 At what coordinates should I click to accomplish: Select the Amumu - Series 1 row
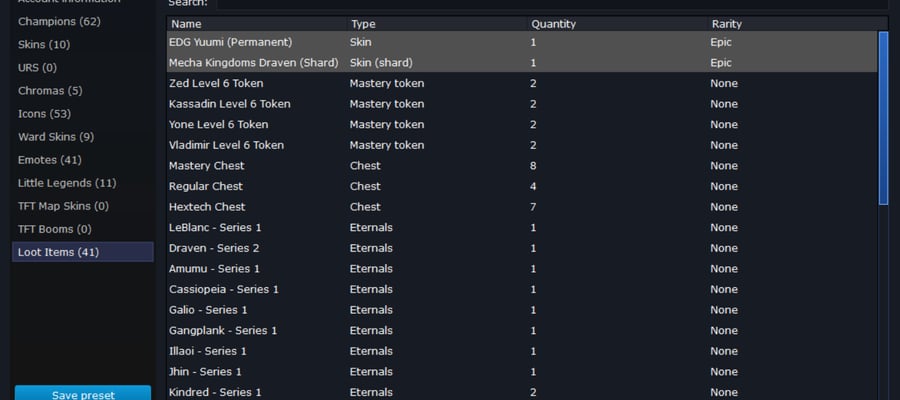click(x=522, y=269)
